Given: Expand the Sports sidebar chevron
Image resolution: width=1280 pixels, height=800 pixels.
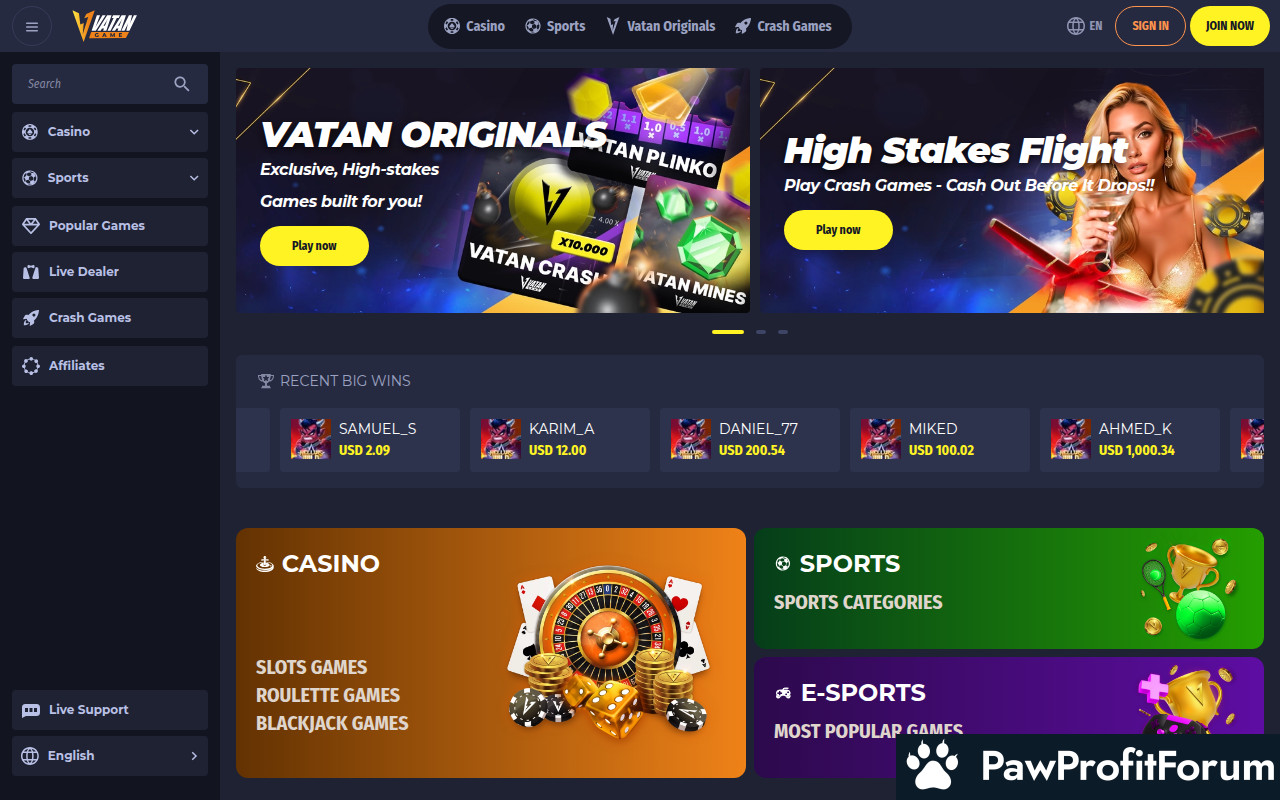Looking at the screenshot, I should pyautogui.click(x=194, y=178).
